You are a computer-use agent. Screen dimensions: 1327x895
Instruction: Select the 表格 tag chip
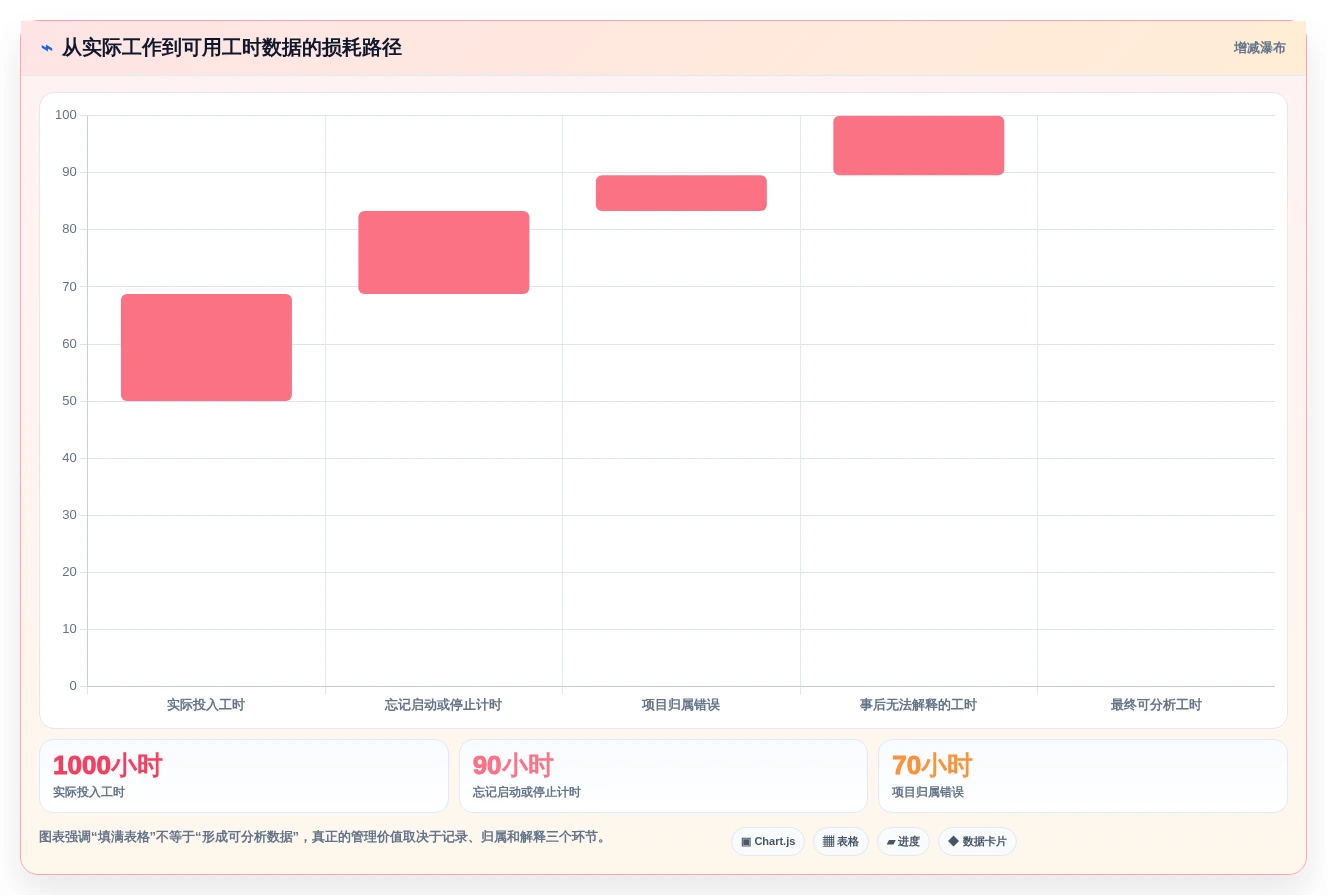tap(840, 842)
